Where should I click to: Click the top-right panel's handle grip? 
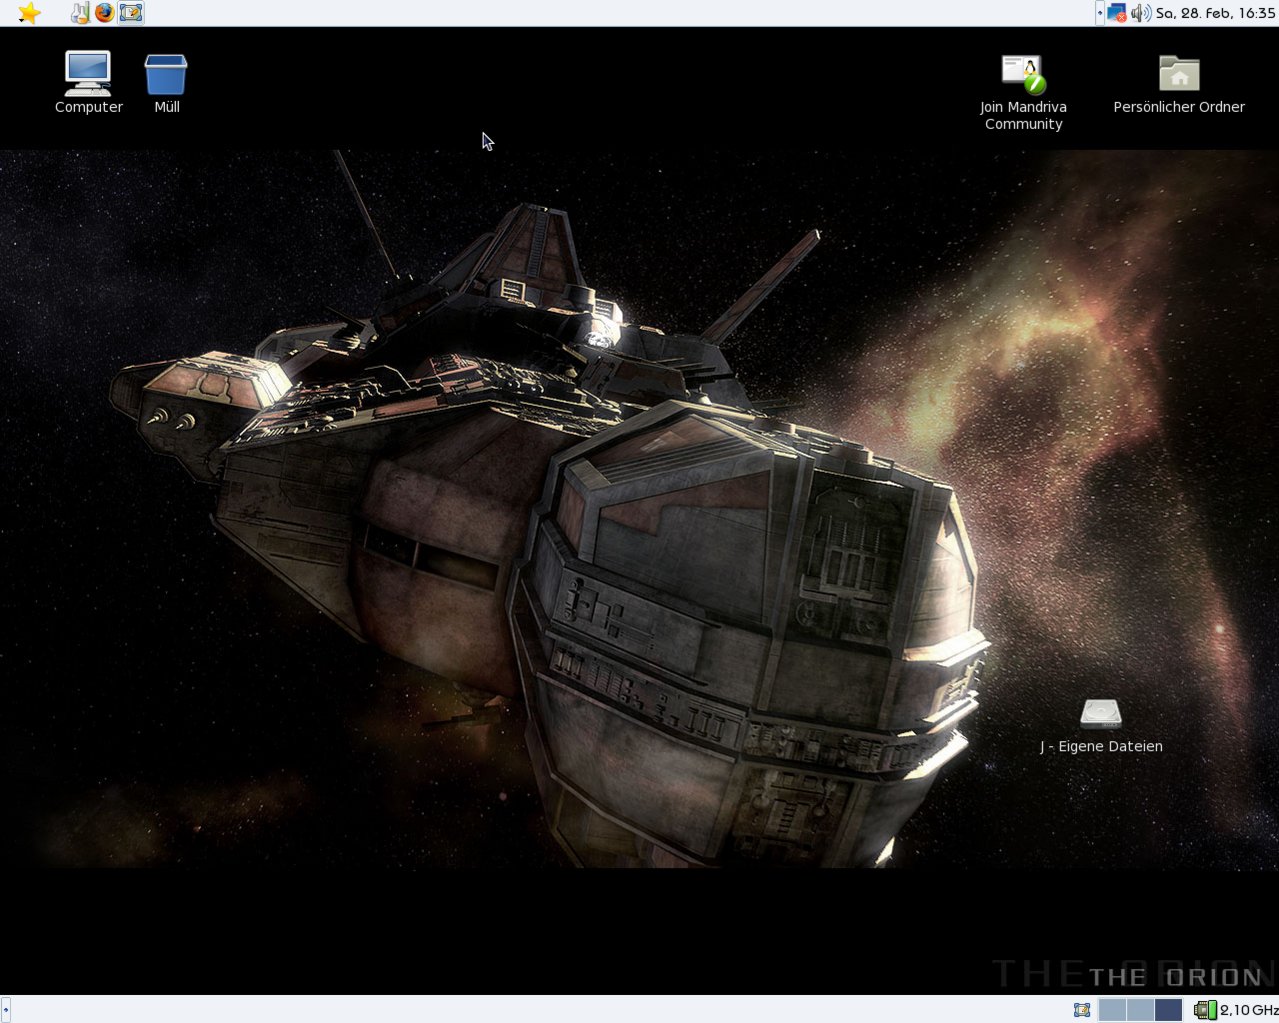pyautogui.click(x=1100, y=13)
